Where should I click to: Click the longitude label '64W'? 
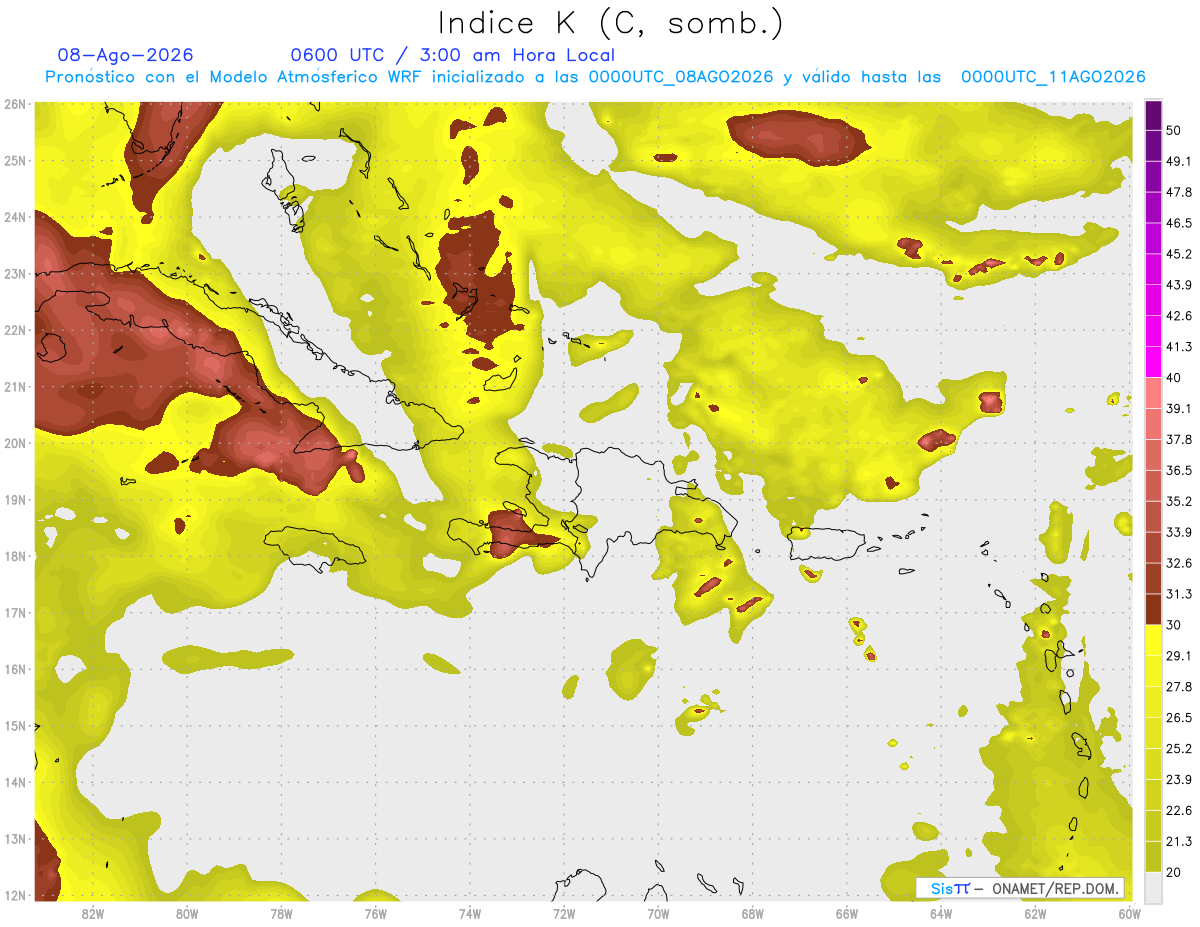pyautogui.click(x=941, y=914)
